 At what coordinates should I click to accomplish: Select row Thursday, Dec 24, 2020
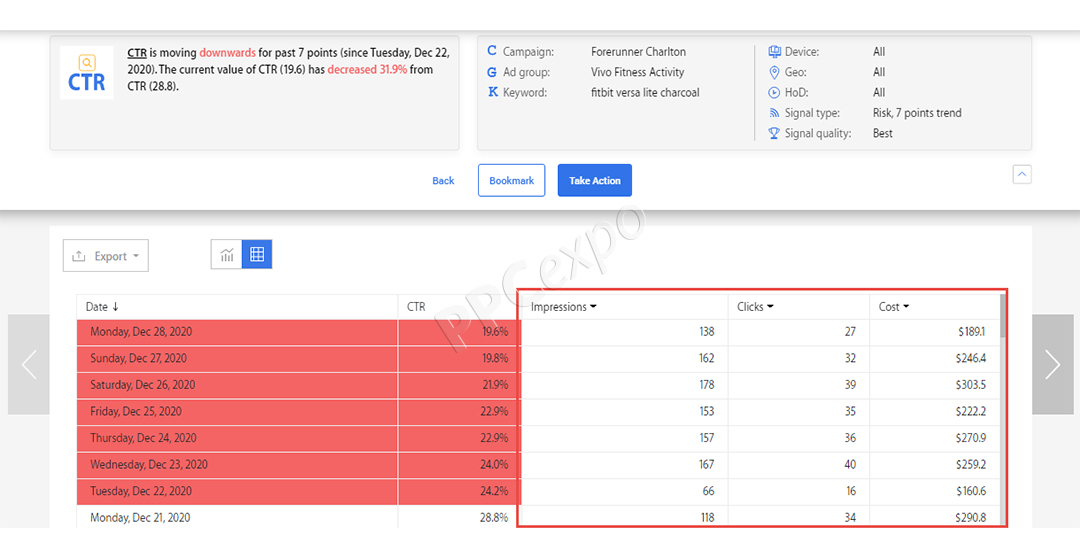[537, 438]
